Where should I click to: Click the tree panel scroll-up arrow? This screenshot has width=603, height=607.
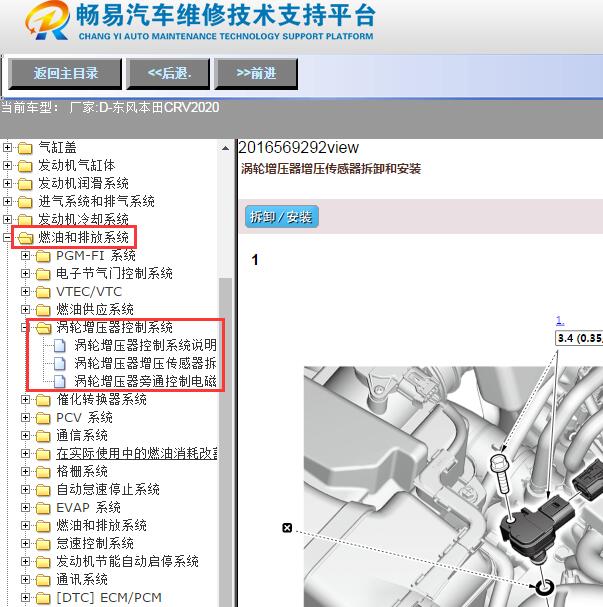(x=225, y=148)
